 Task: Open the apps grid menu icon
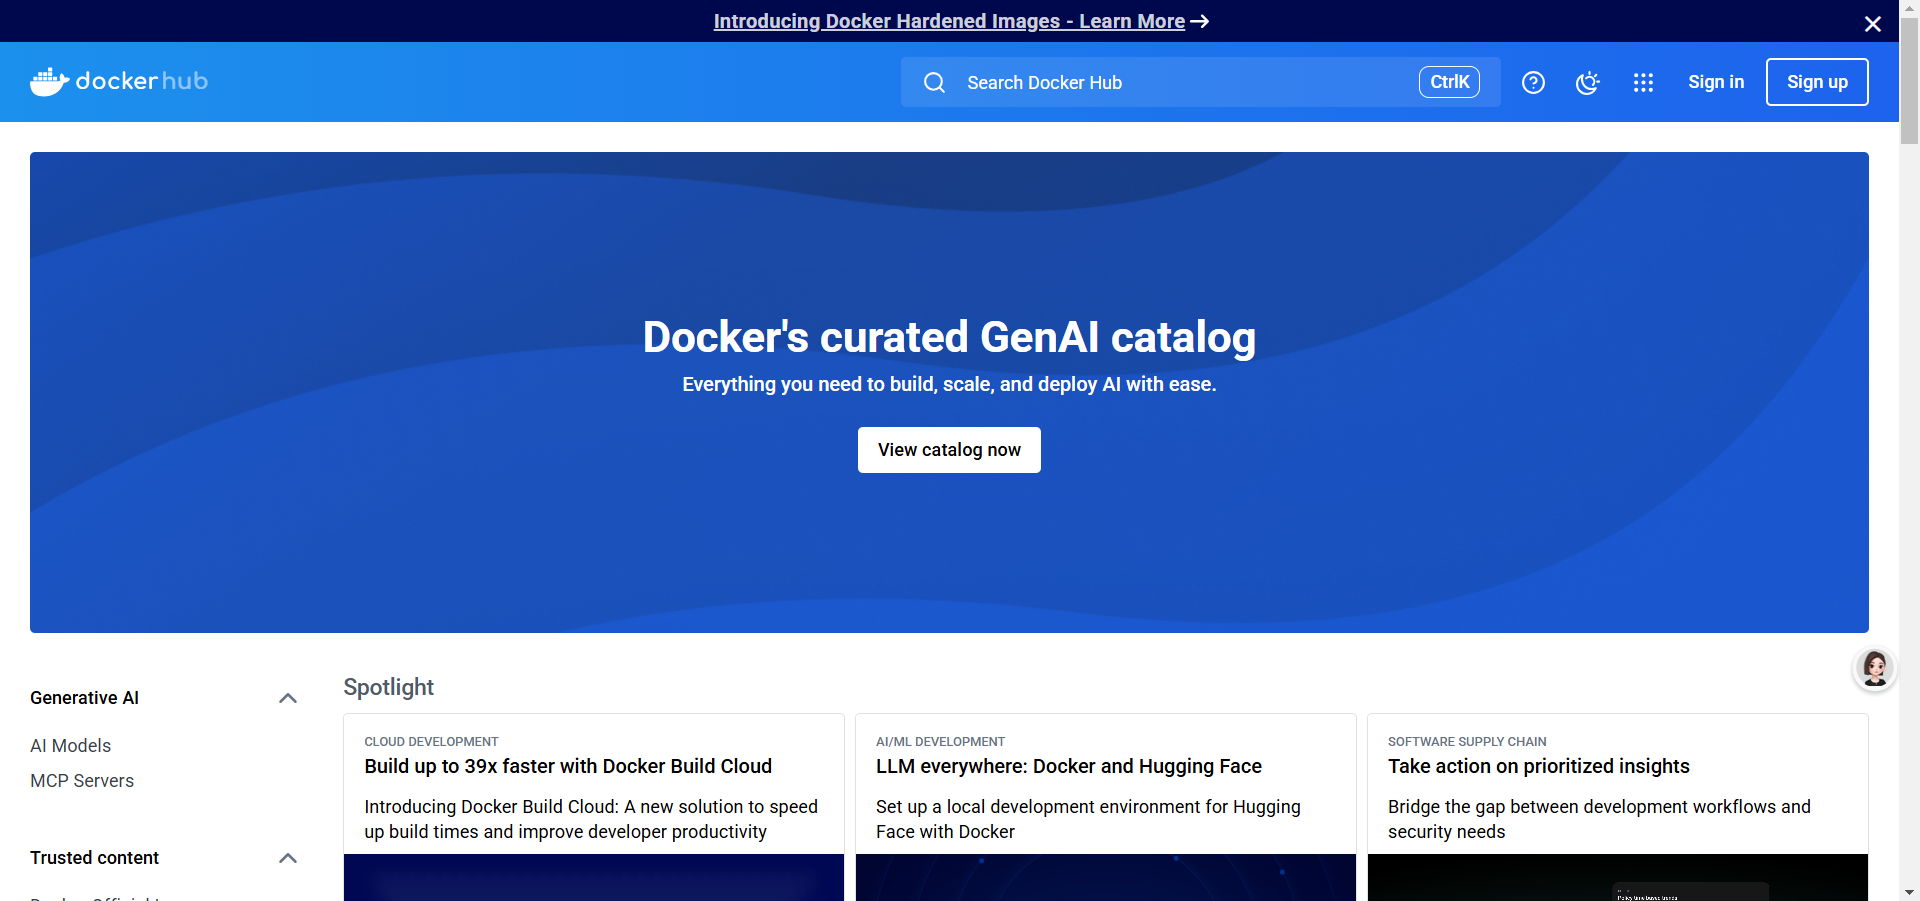[x=1643, y=83]
